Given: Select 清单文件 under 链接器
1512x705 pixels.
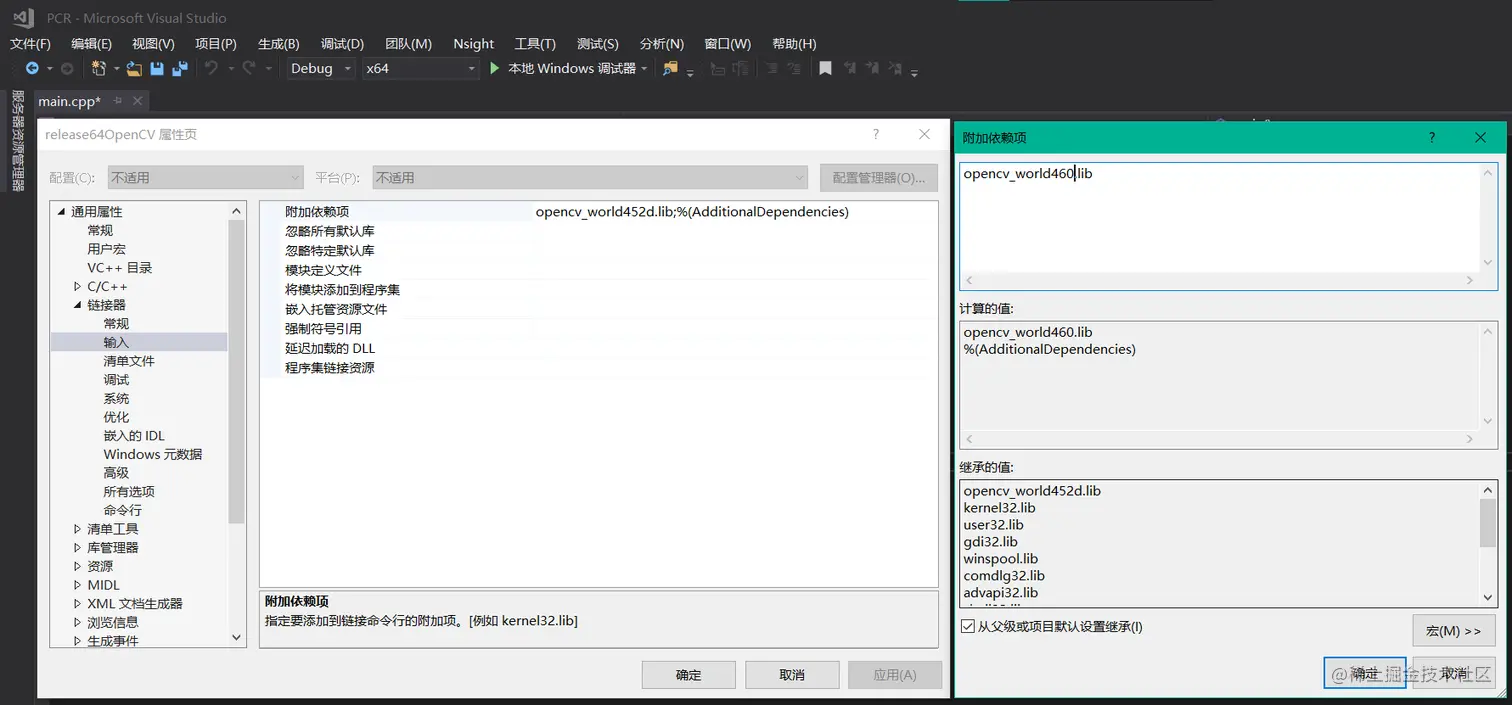Looking at the screenshot, I should (x=129, y=361).
